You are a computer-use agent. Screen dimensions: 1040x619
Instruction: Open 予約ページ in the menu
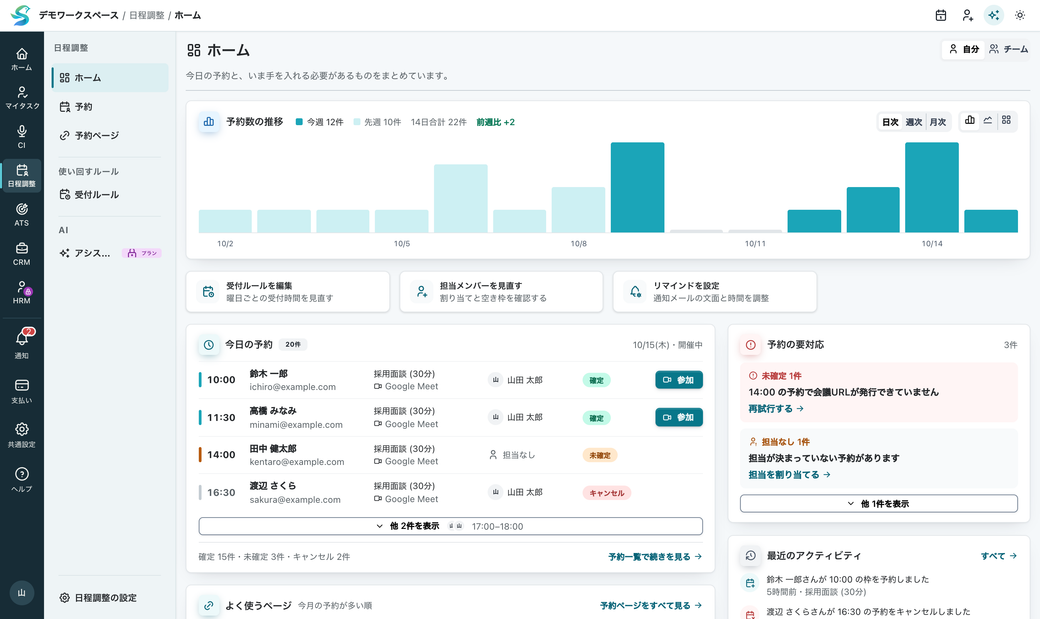110,135
